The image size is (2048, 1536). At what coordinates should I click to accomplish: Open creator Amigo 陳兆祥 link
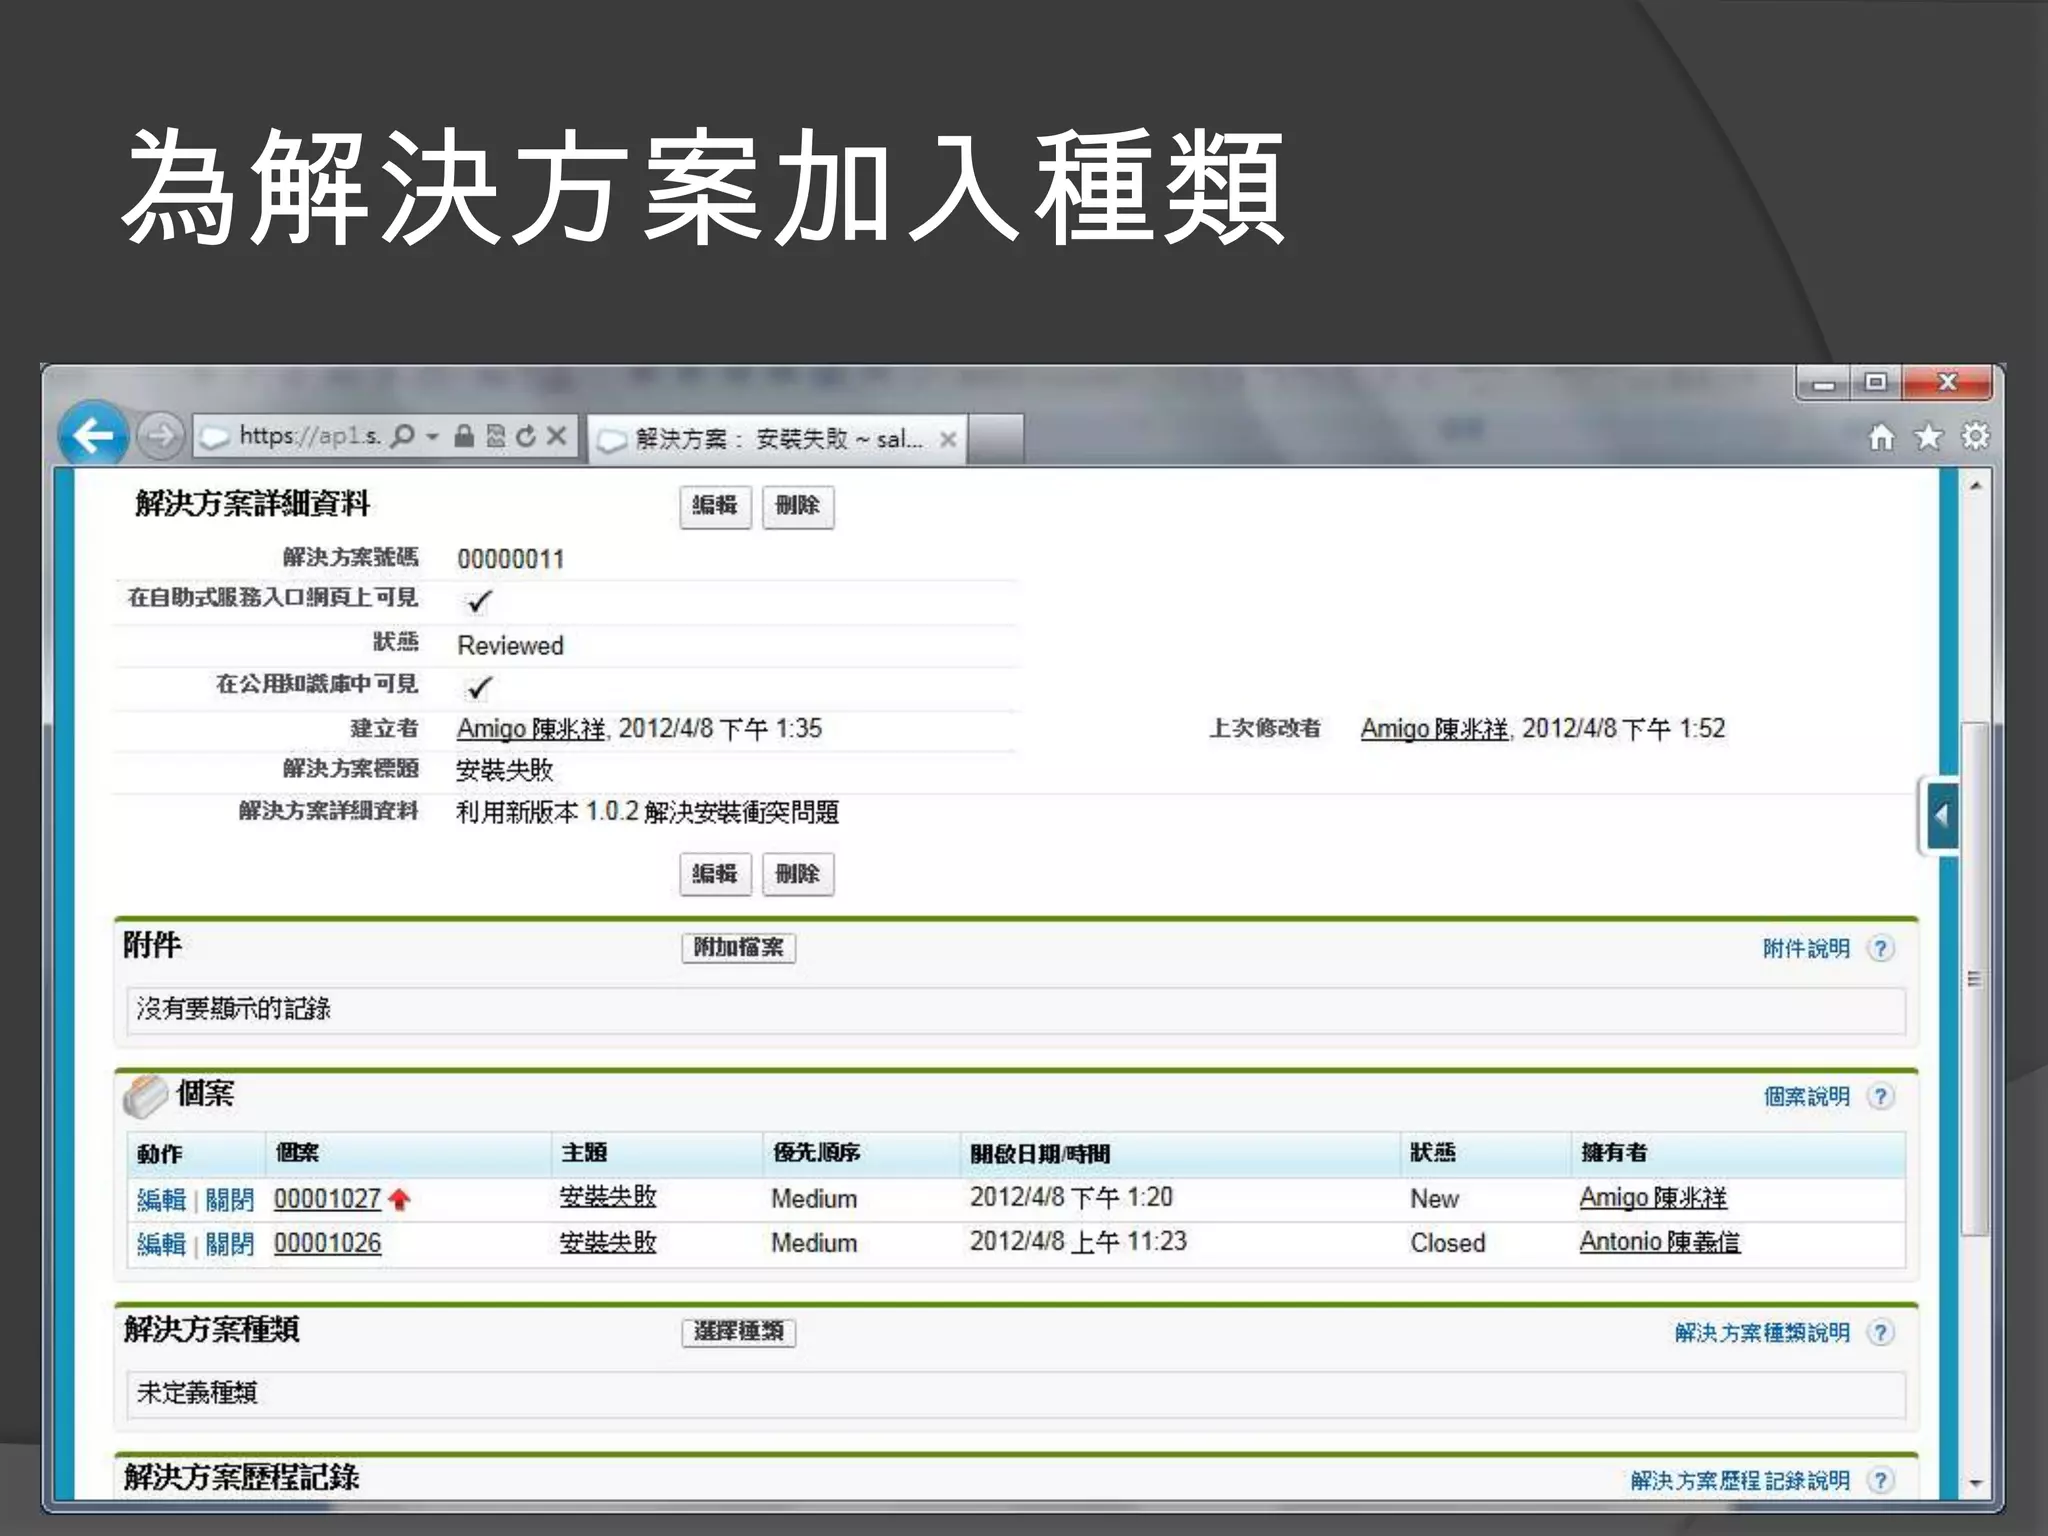[x=531, y=729]
